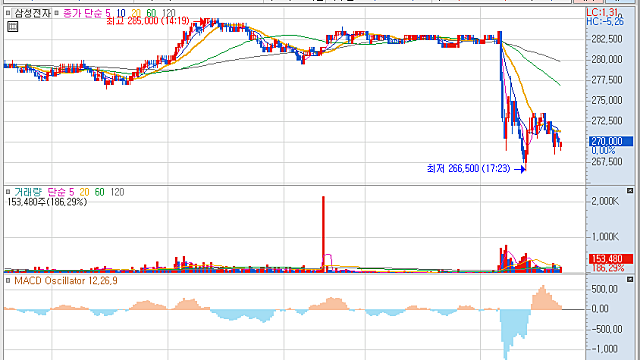Click the blue 270,000 current price tag
Viewport: 640px width, 360px height.
(x=611, y=141)
